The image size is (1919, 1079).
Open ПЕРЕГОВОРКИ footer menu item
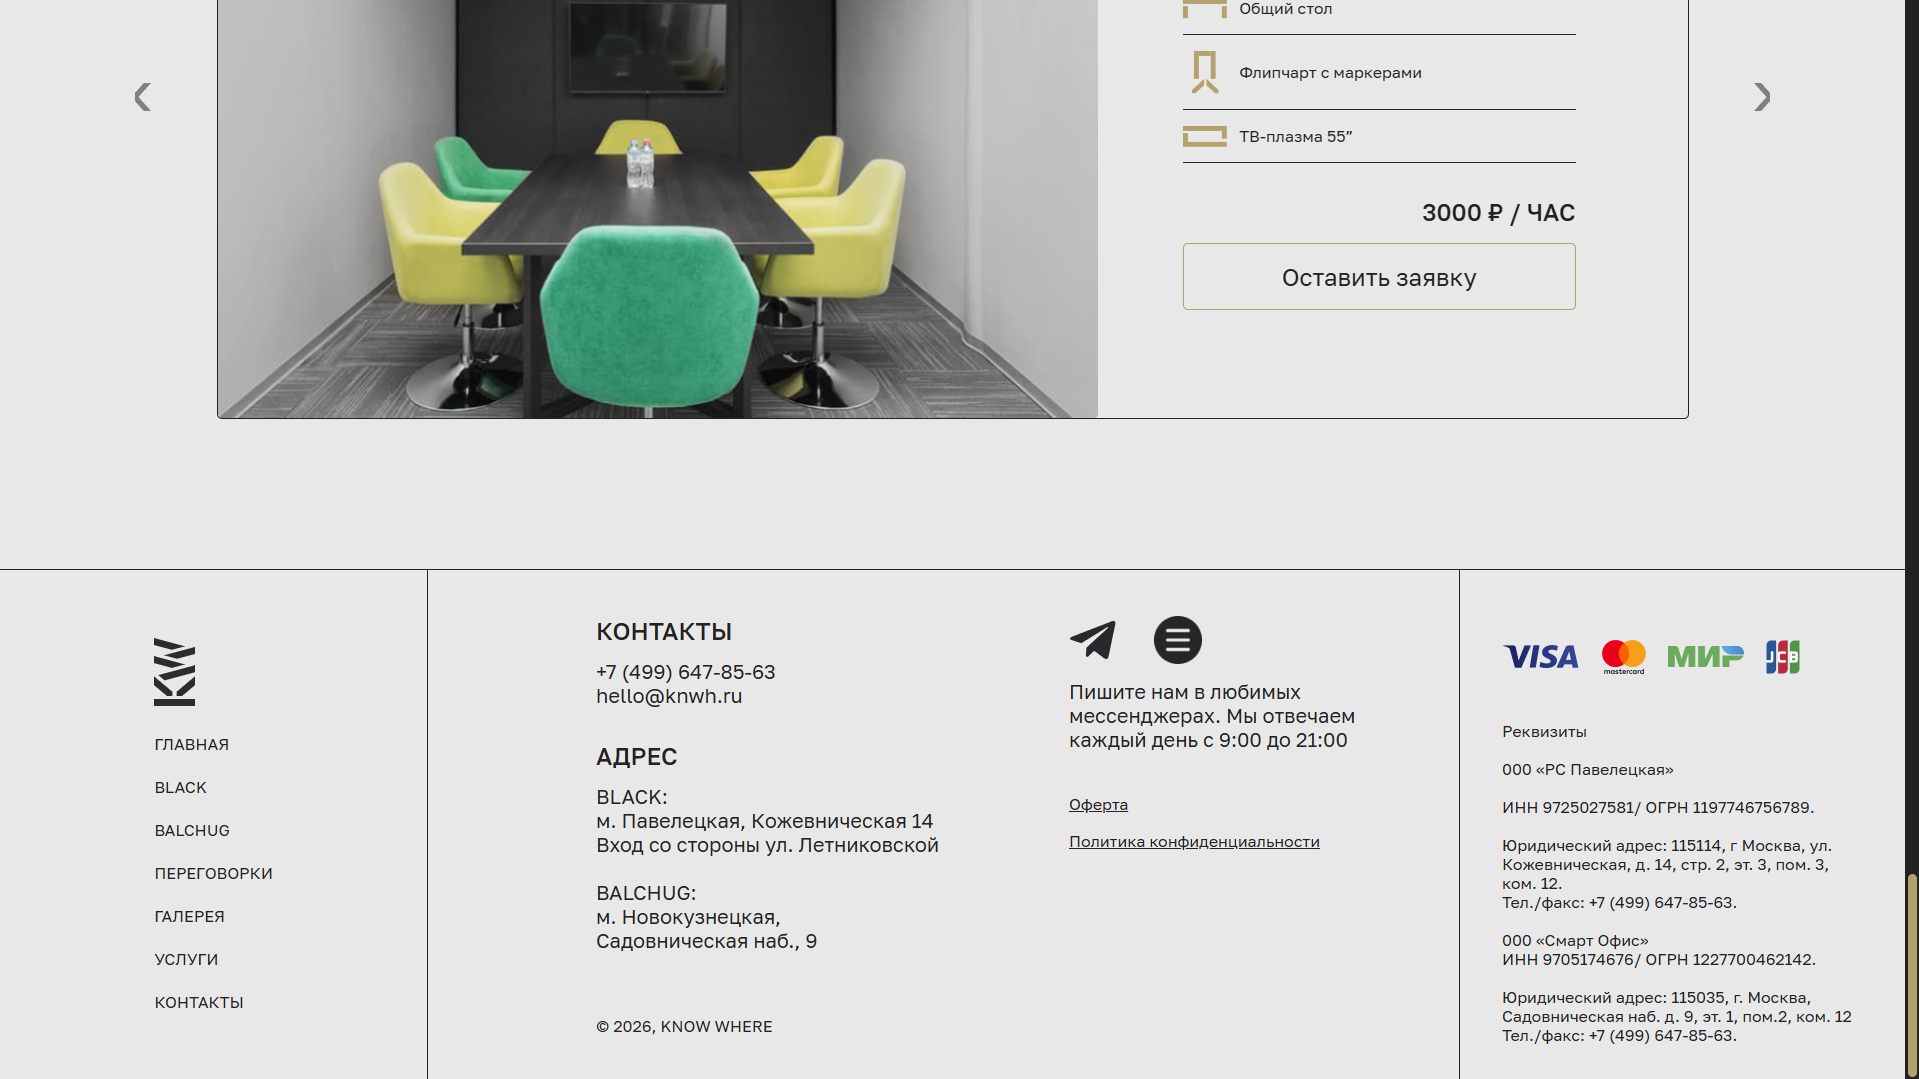pyautogui.click(x=214, y=874)
